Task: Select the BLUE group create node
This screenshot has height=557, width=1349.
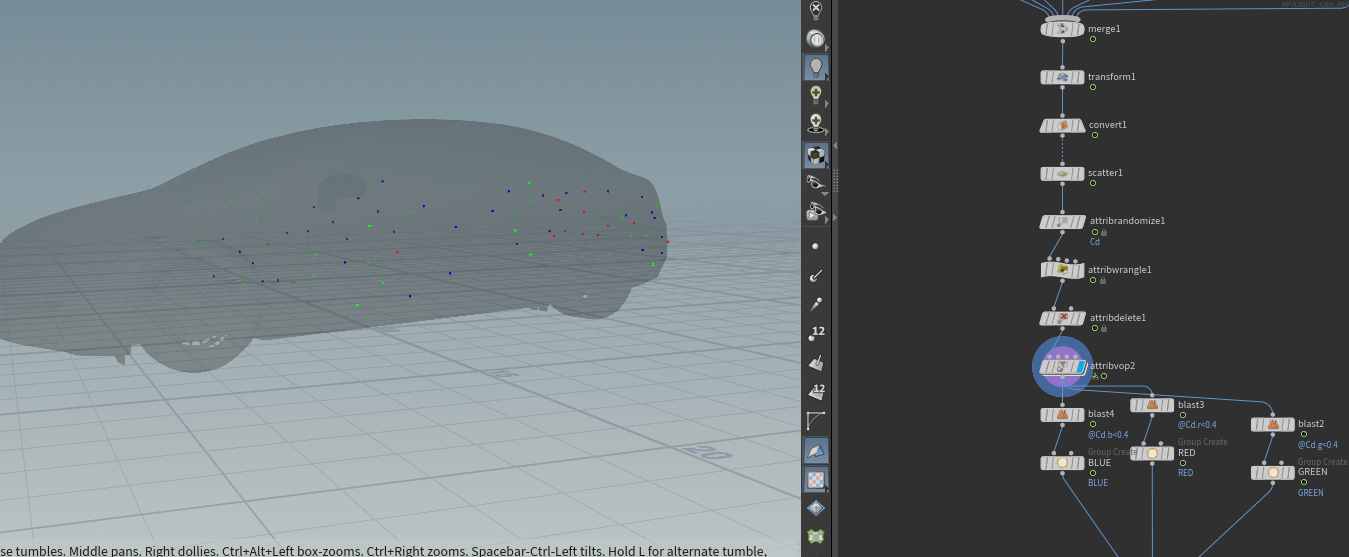Action: coord(1062,462)
